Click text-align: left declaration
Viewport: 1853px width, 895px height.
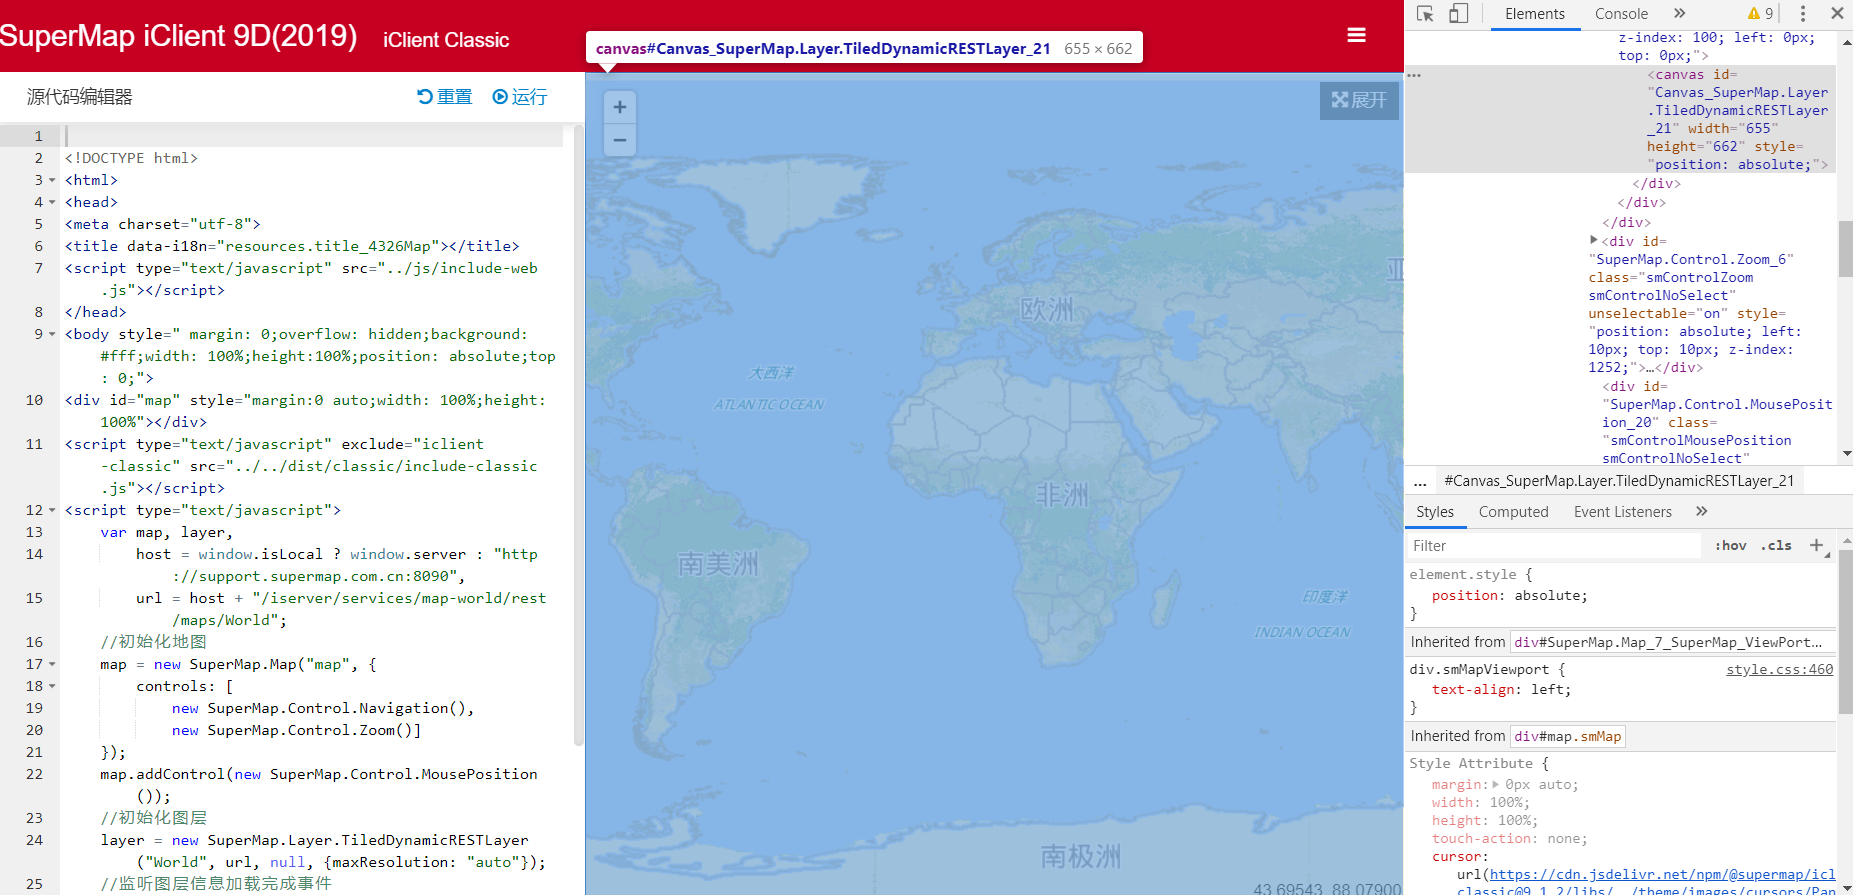(1501, 690)
